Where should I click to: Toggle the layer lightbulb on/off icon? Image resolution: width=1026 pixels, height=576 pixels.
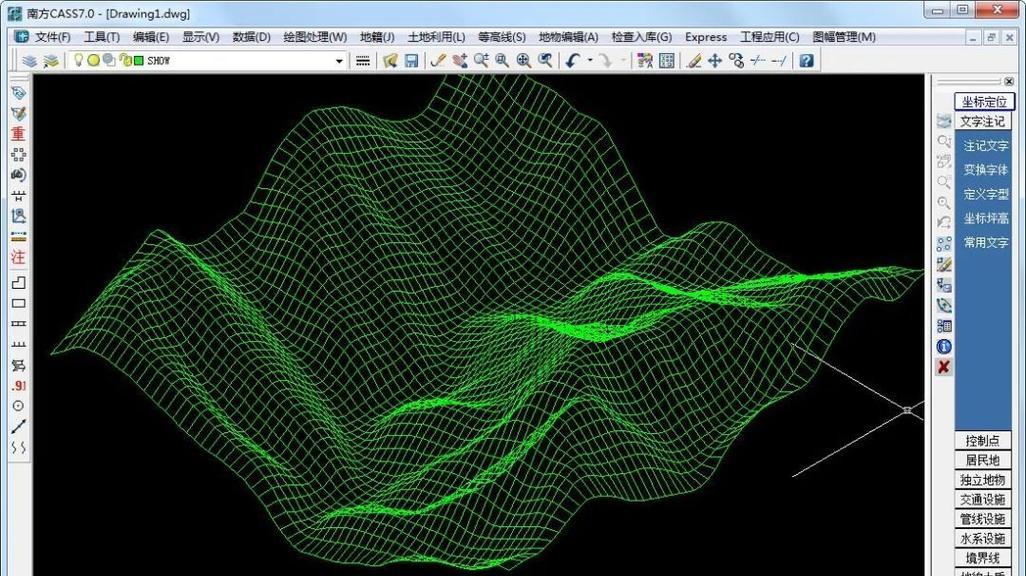point(79,60)
